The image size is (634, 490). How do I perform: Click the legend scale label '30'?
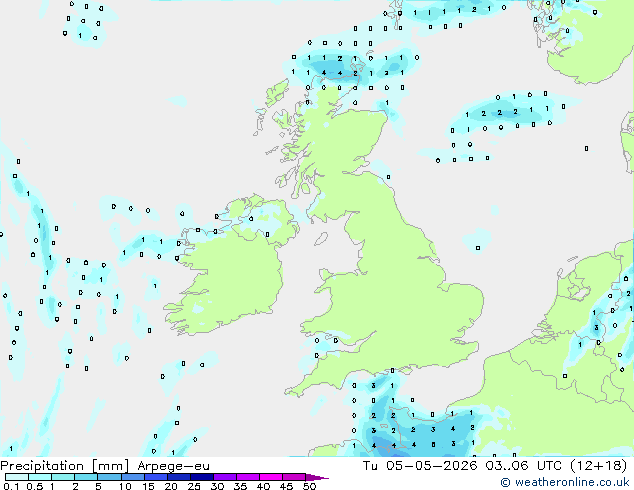coord(218,486)
